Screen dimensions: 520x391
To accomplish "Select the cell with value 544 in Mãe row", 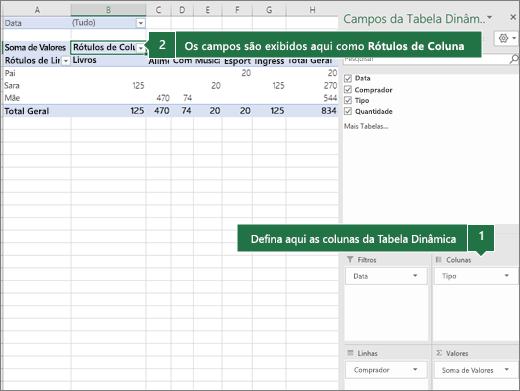I will point(312,98).
